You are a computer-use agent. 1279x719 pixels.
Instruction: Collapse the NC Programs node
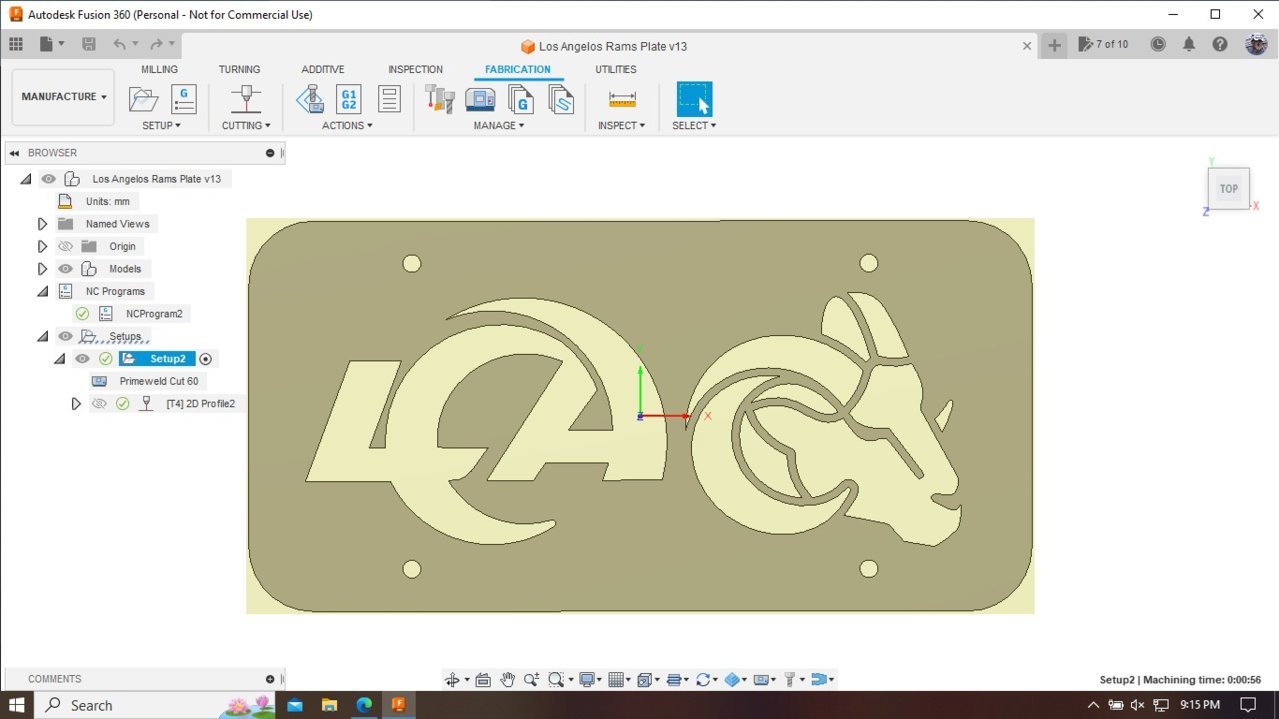(42, 291)
